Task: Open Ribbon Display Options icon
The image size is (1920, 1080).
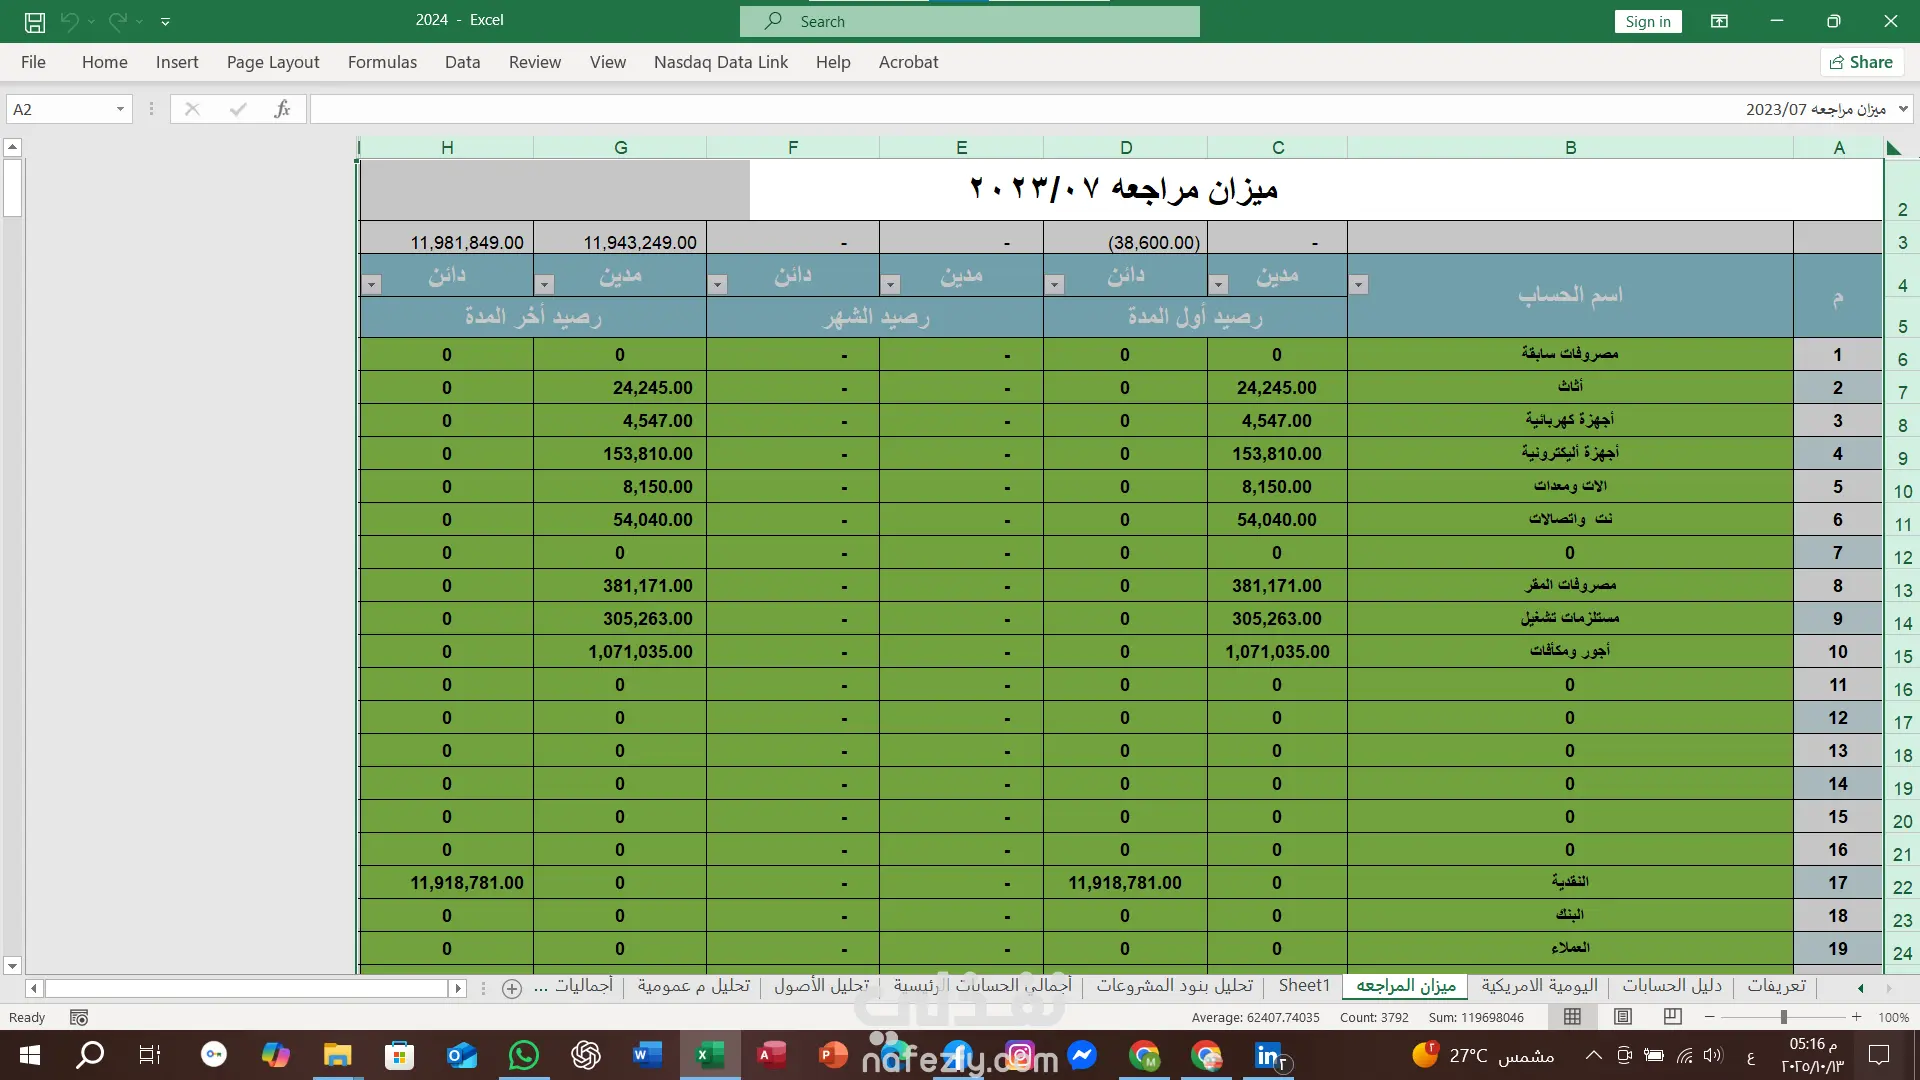Action: 1719,21
